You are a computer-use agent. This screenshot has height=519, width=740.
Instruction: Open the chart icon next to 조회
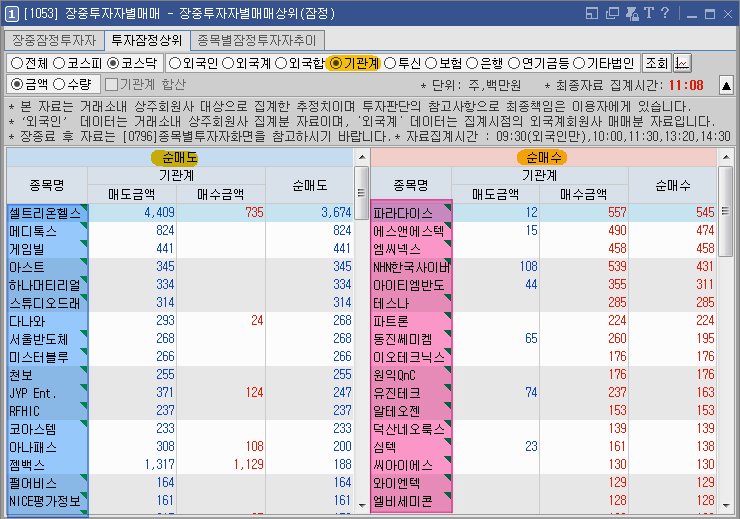[682, 63]
